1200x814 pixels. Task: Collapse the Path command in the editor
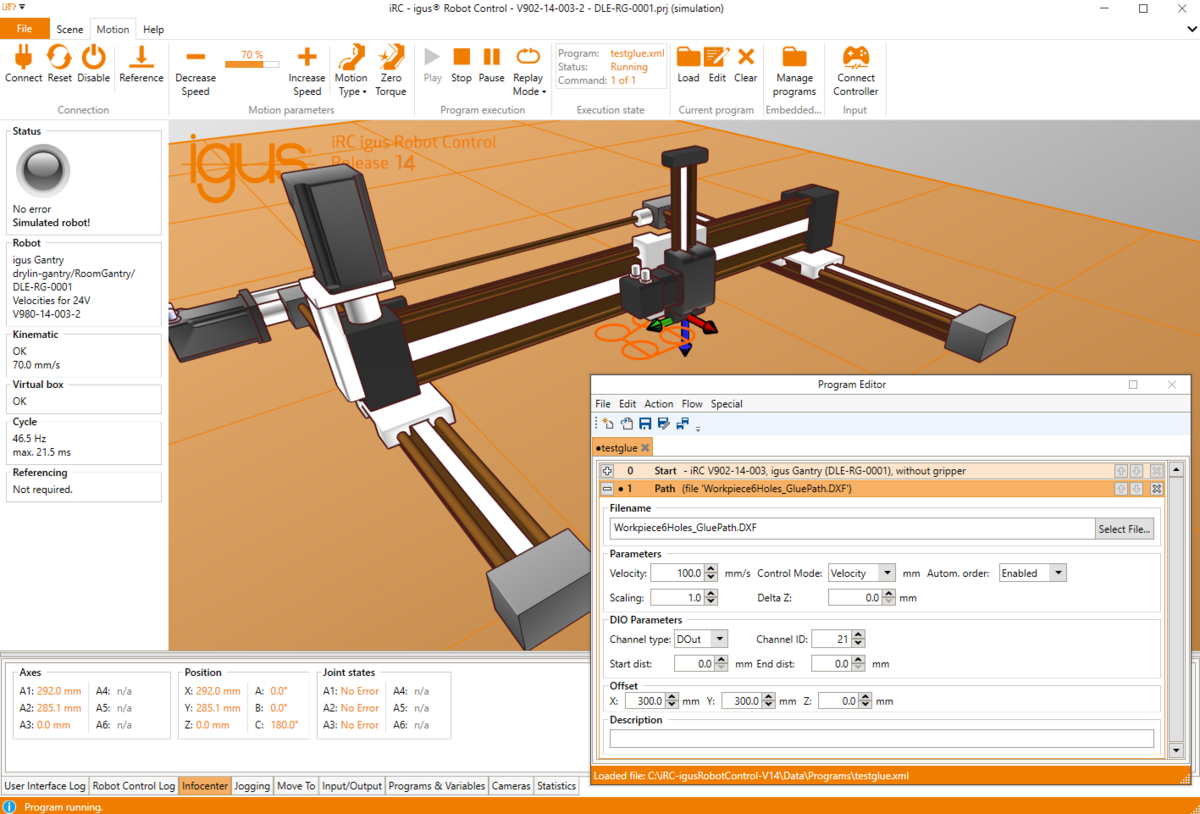click(x=607, y=488)
